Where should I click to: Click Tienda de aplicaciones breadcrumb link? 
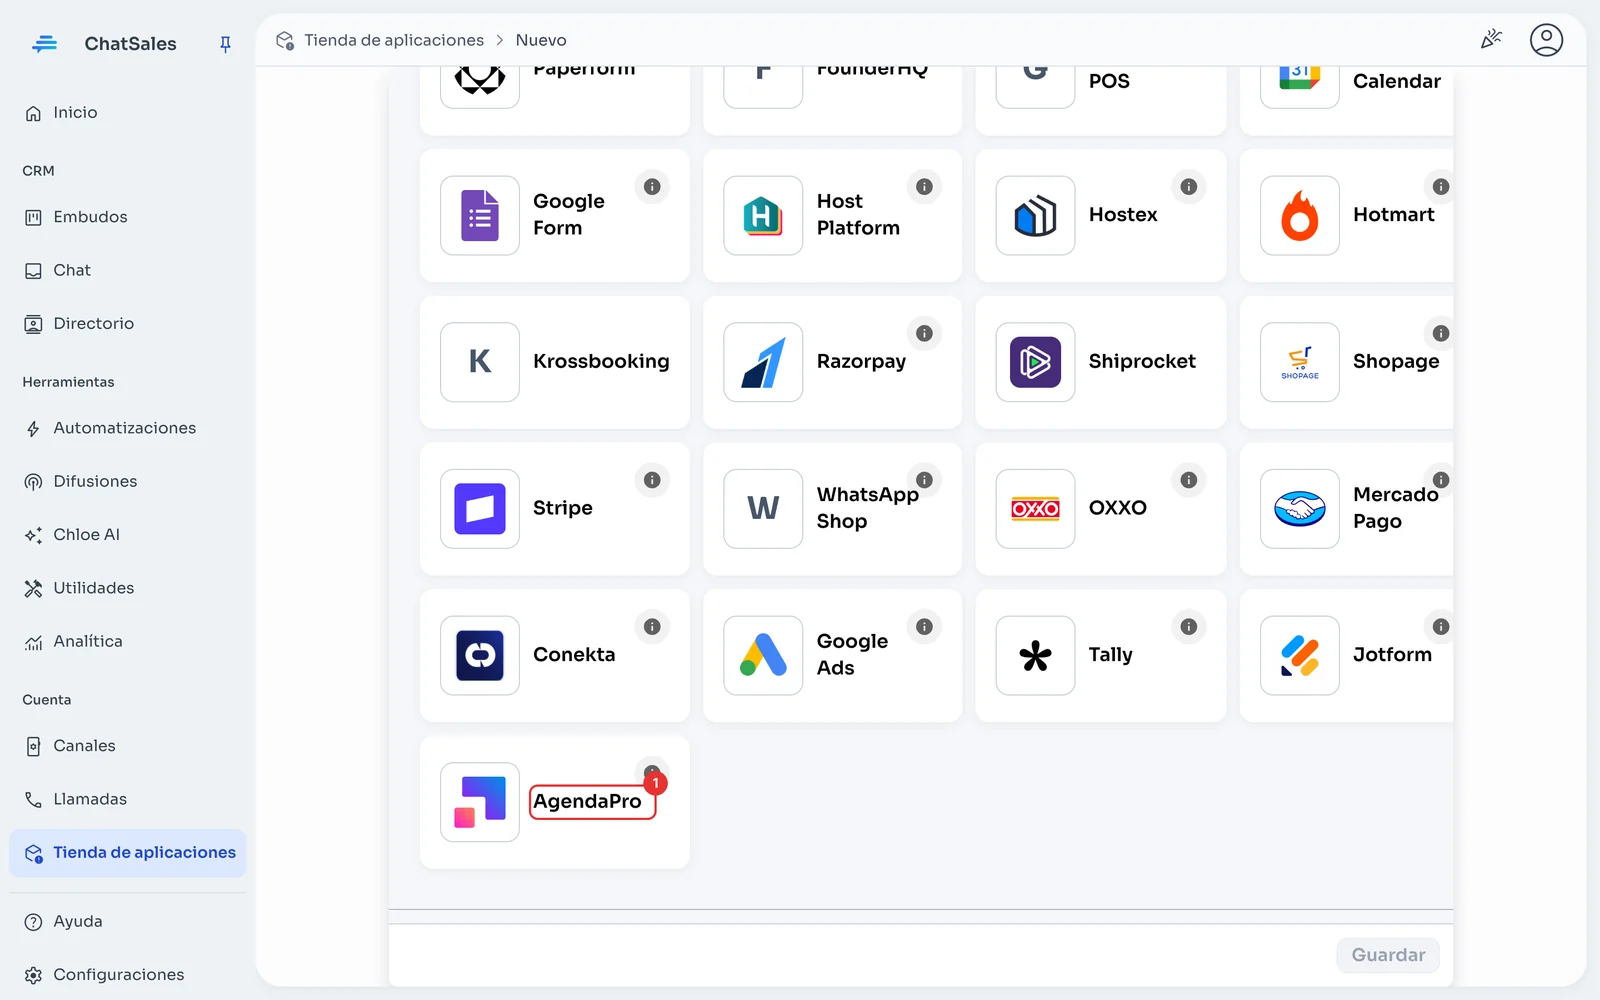click(x=394, y=40)
